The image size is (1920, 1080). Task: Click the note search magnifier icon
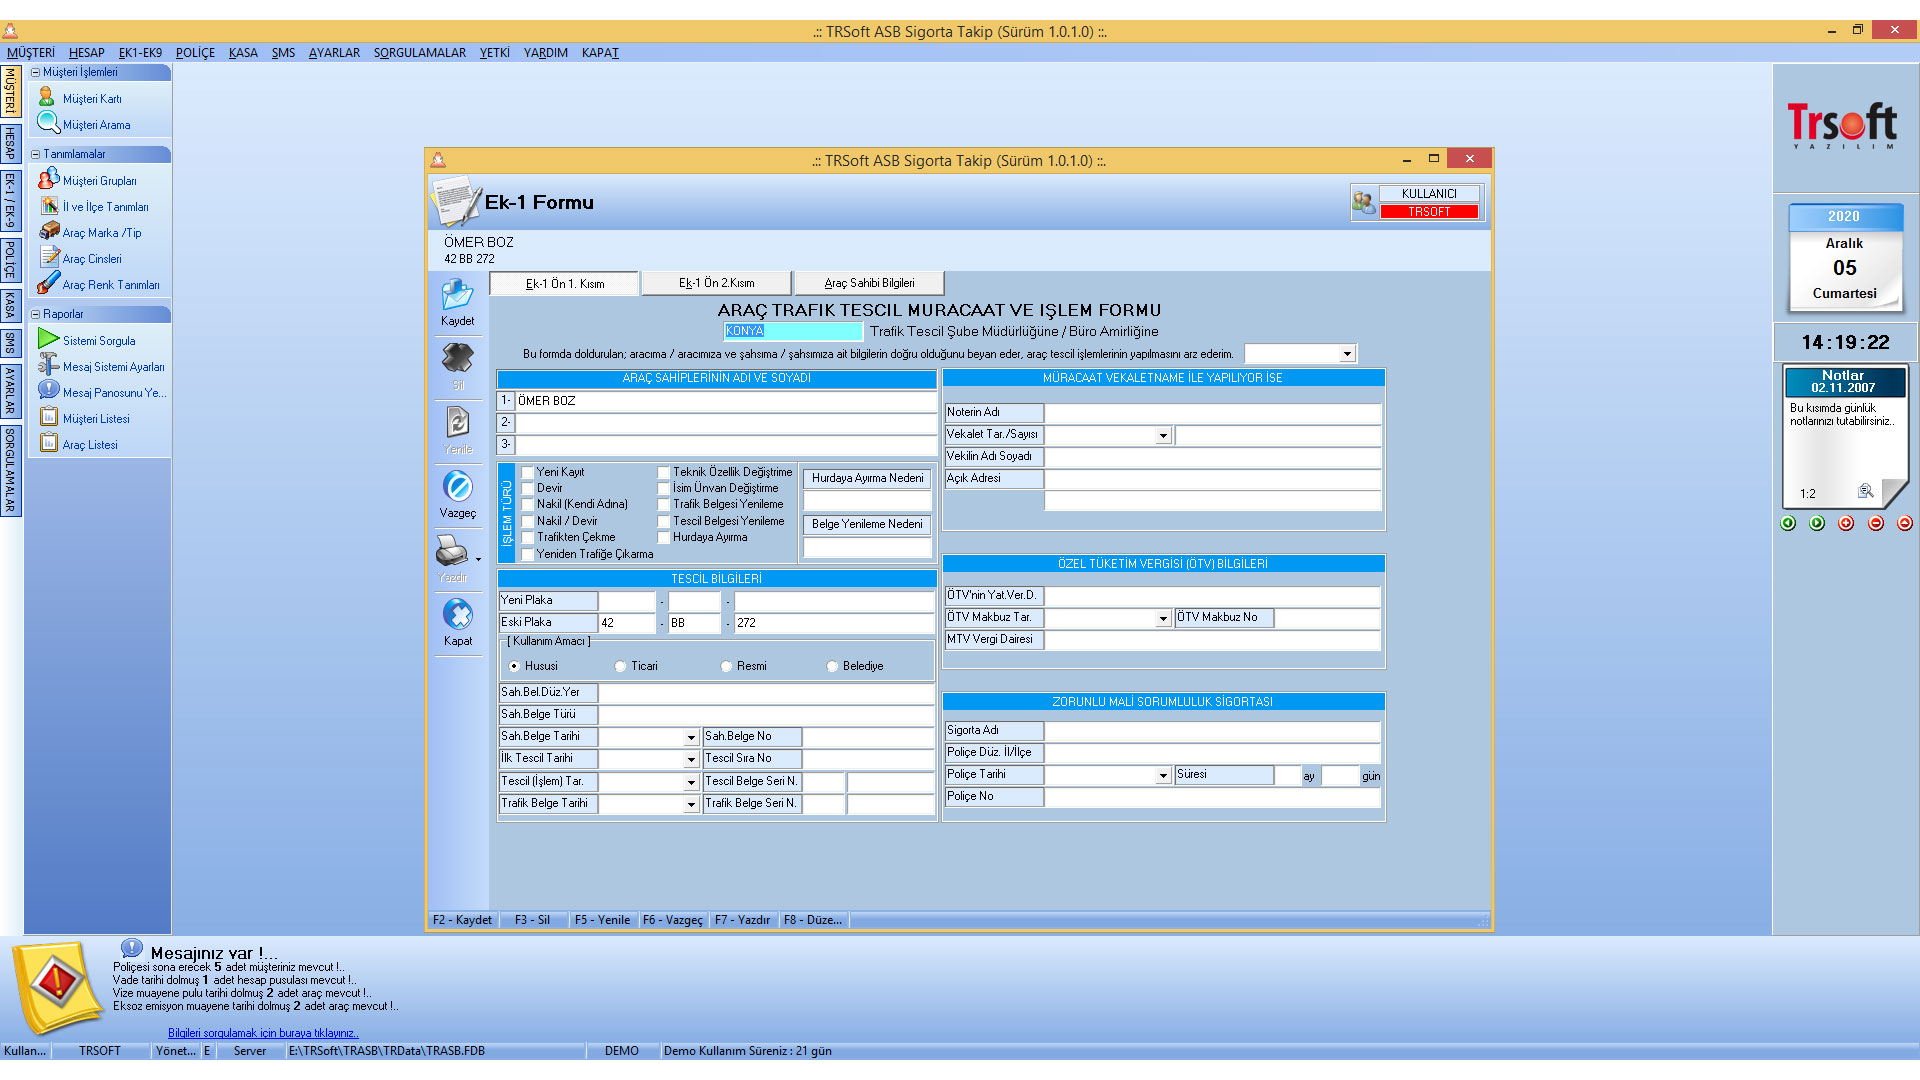(1865, 491)
